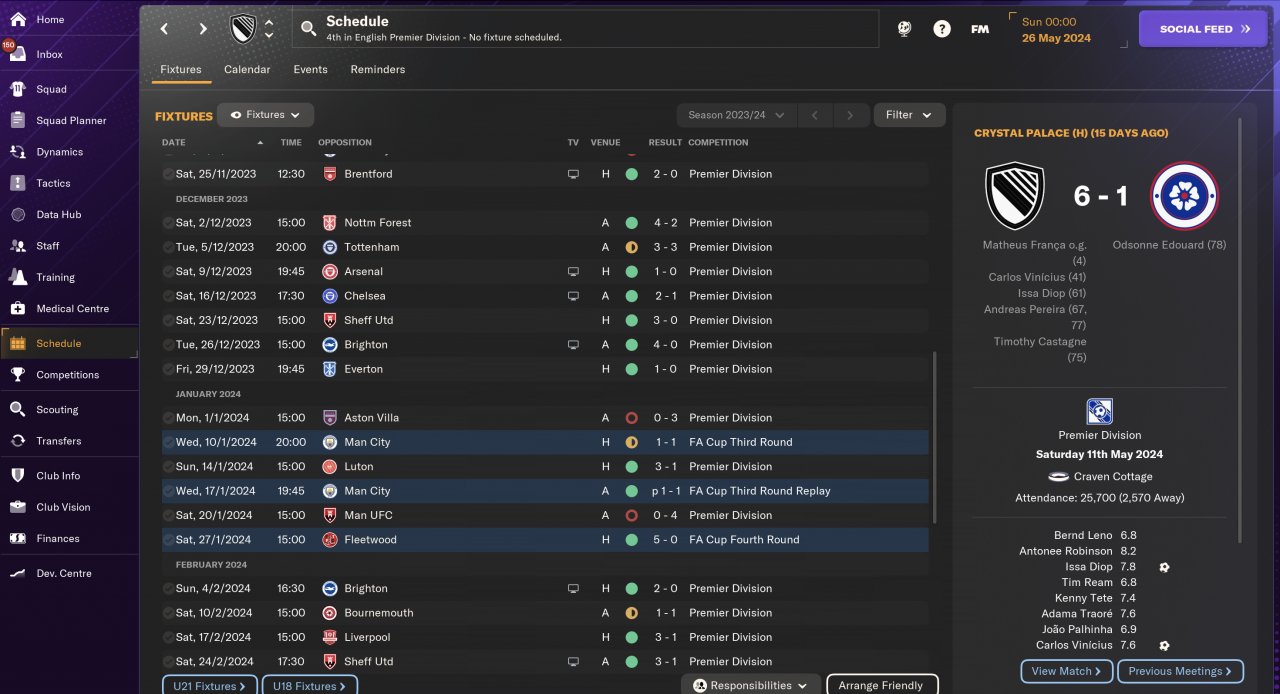
Task: Click the Arrange Friendly button
Action: coord(881,685)
